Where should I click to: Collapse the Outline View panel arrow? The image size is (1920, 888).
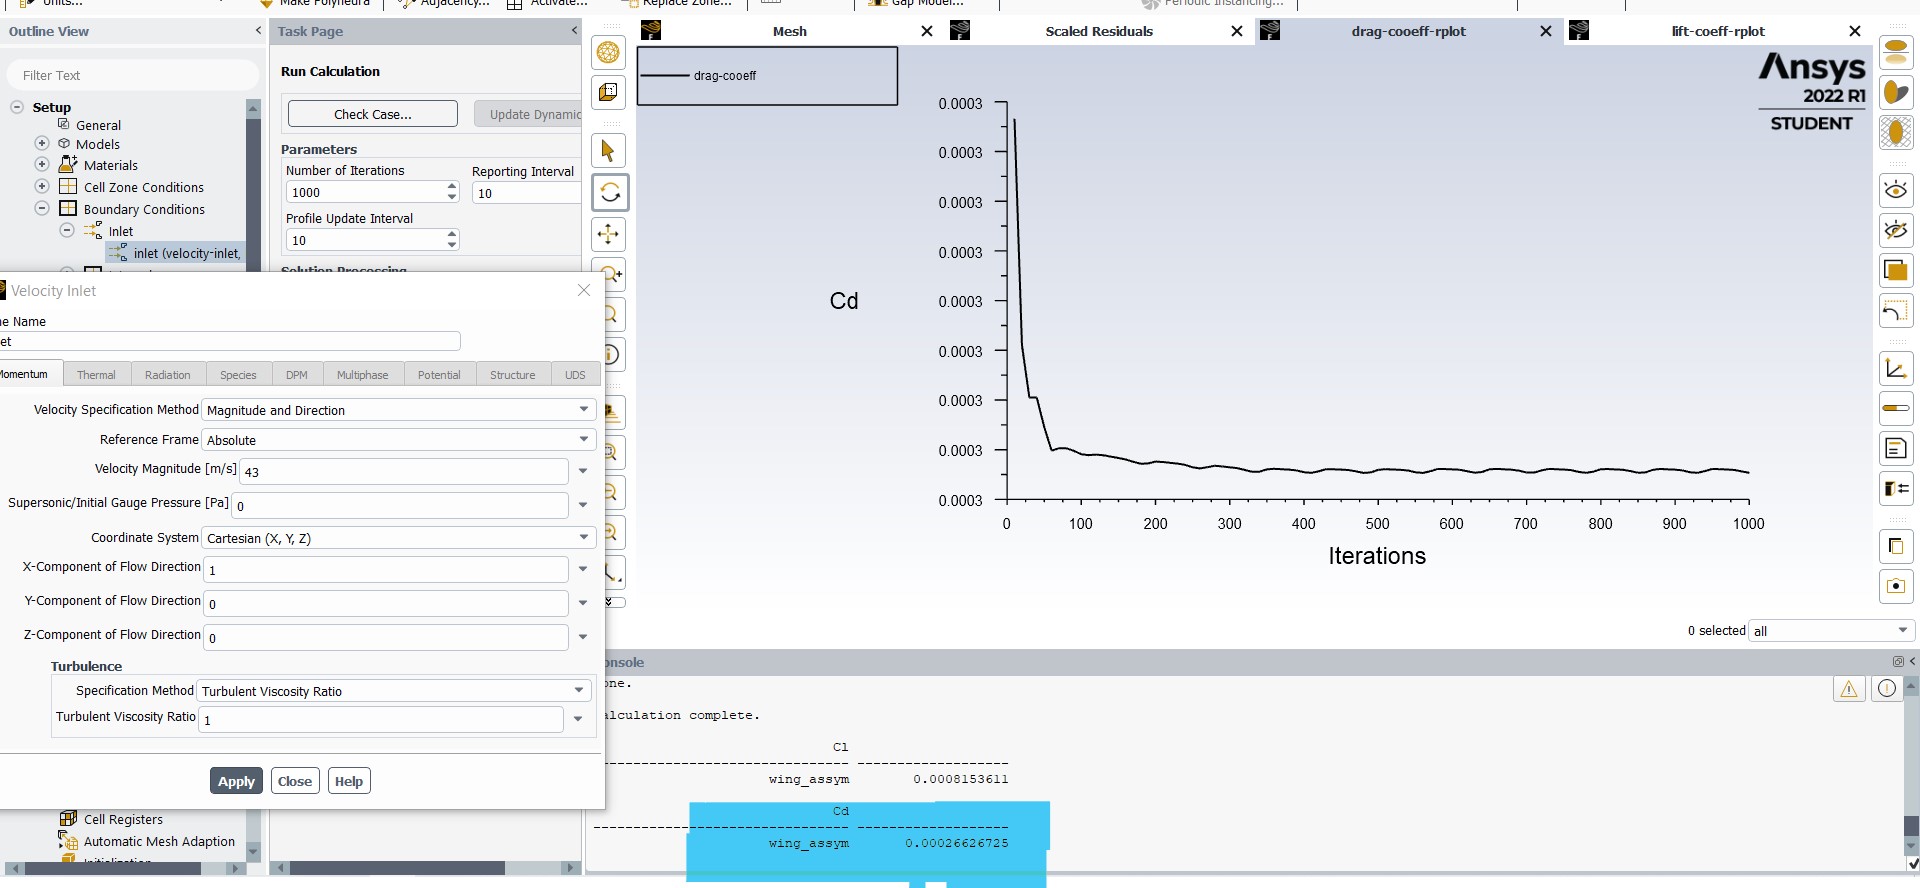pos(258,31)
